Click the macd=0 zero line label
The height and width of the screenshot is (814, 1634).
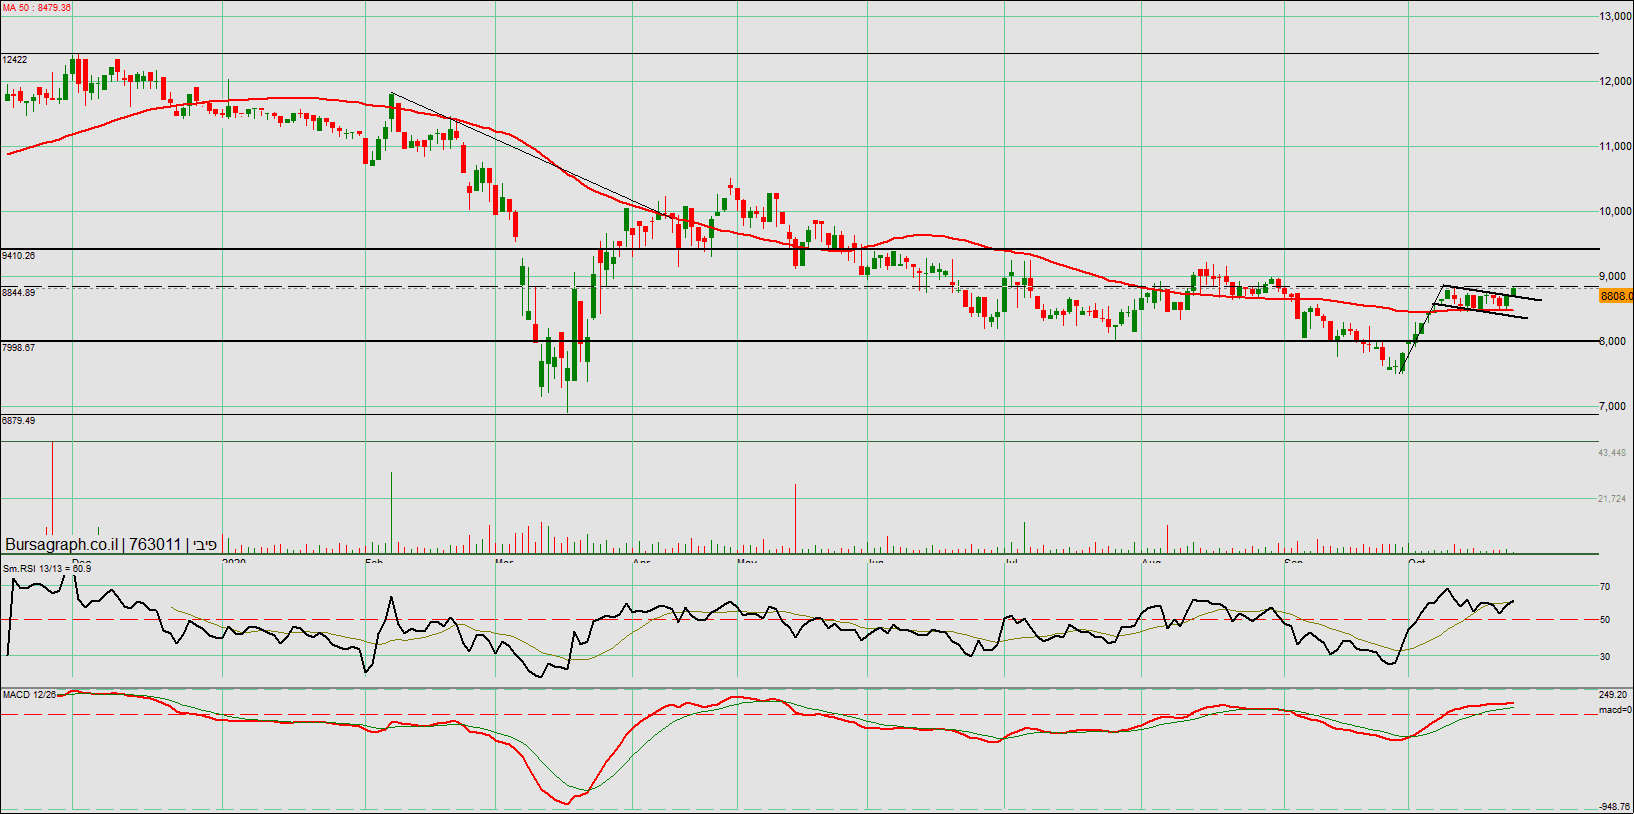click(x=1614, y=710)
